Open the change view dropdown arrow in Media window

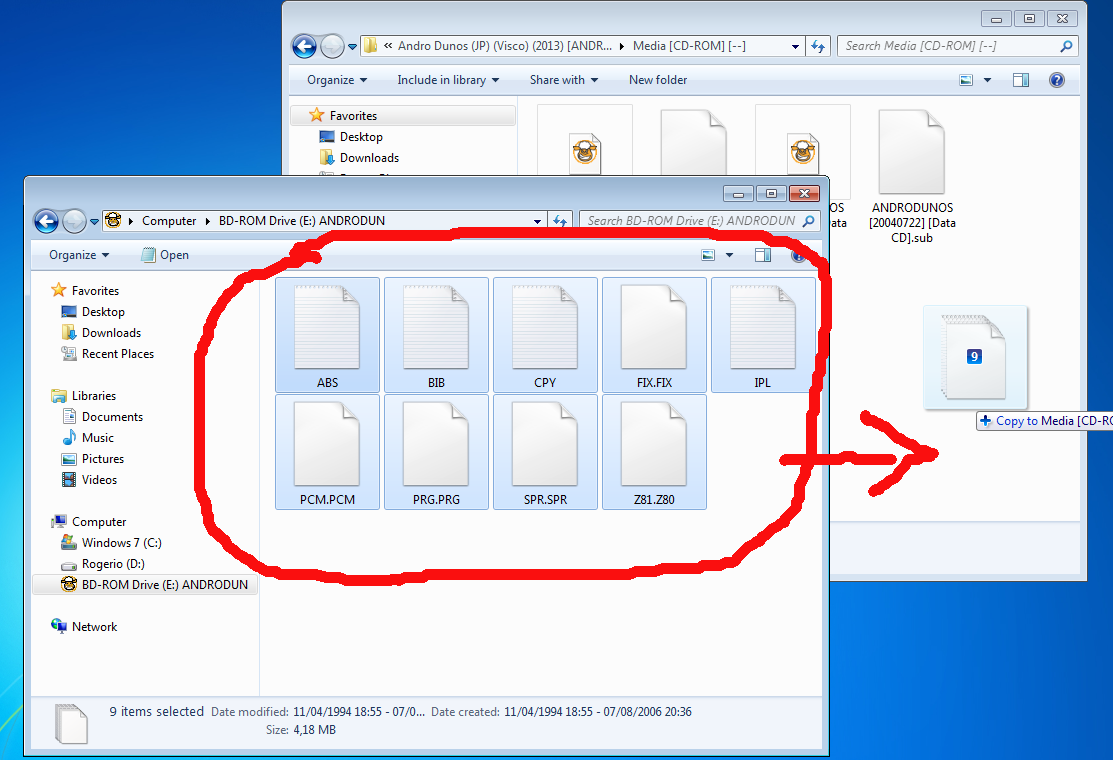987,80
